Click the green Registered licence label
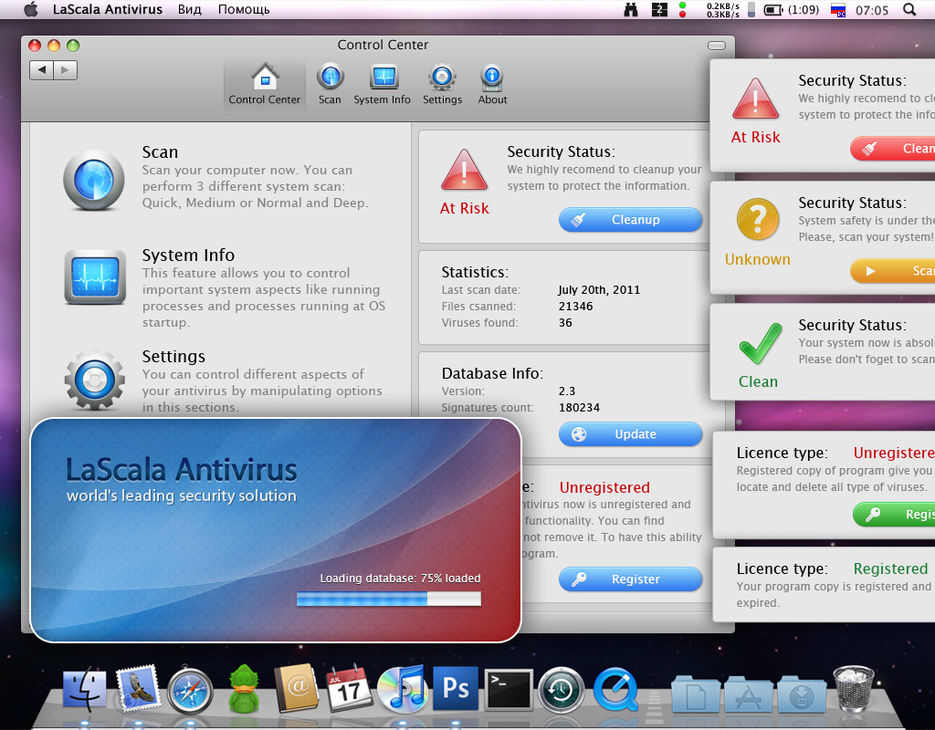 (x=890, y=569)
